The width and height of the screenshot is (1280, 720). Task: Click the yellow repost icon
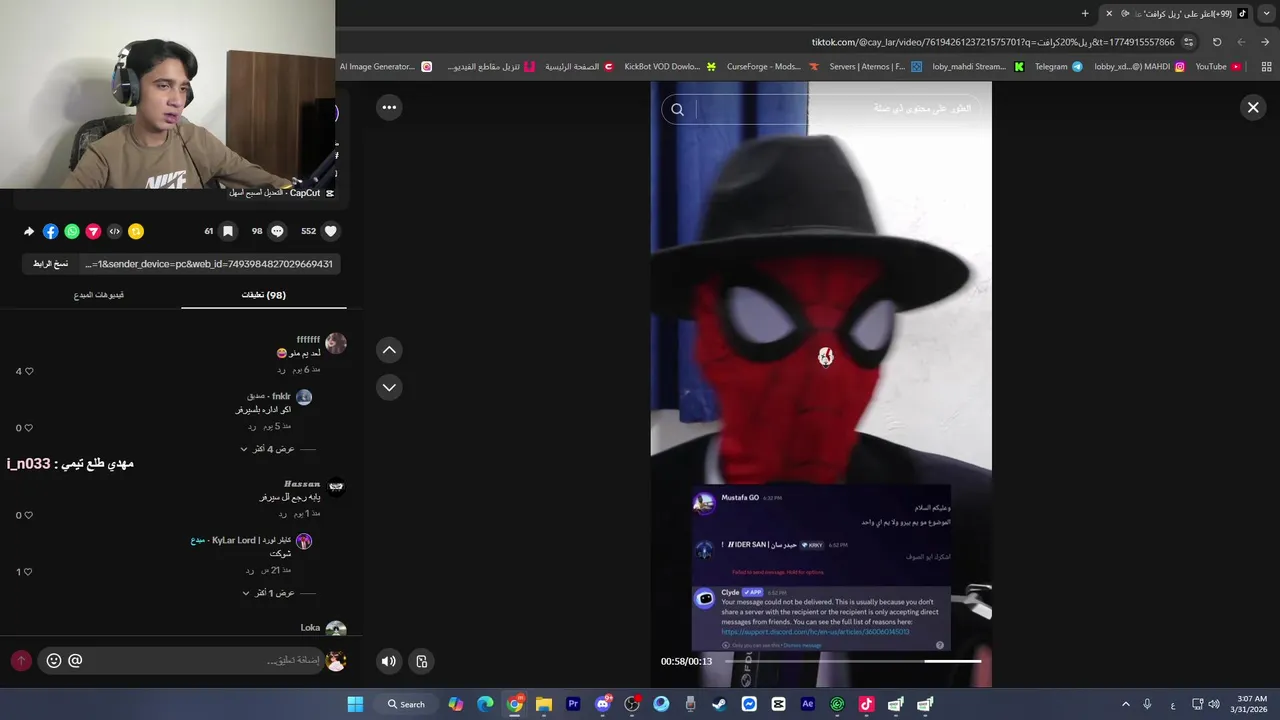pos(136,231)
